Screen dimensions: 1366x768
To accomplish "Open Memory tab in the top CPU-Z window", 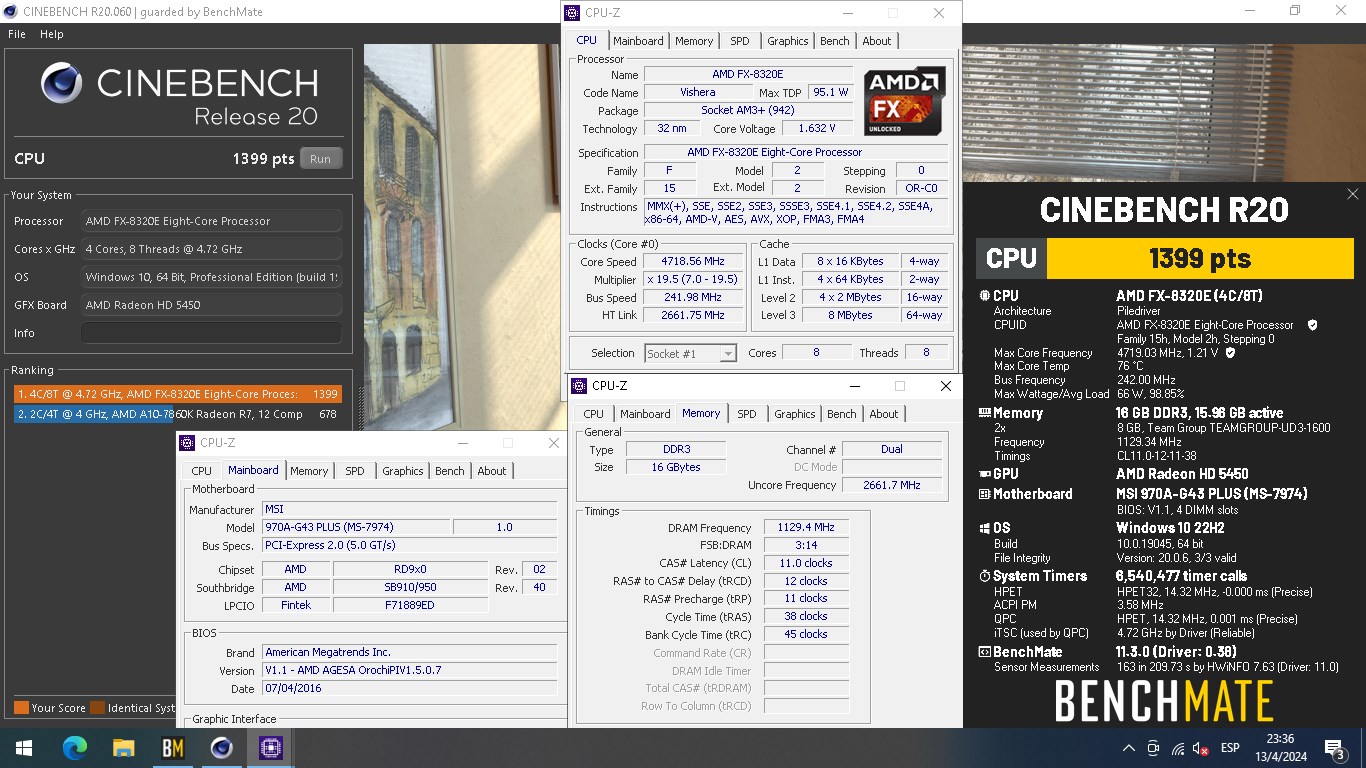I will pos(694,41).
